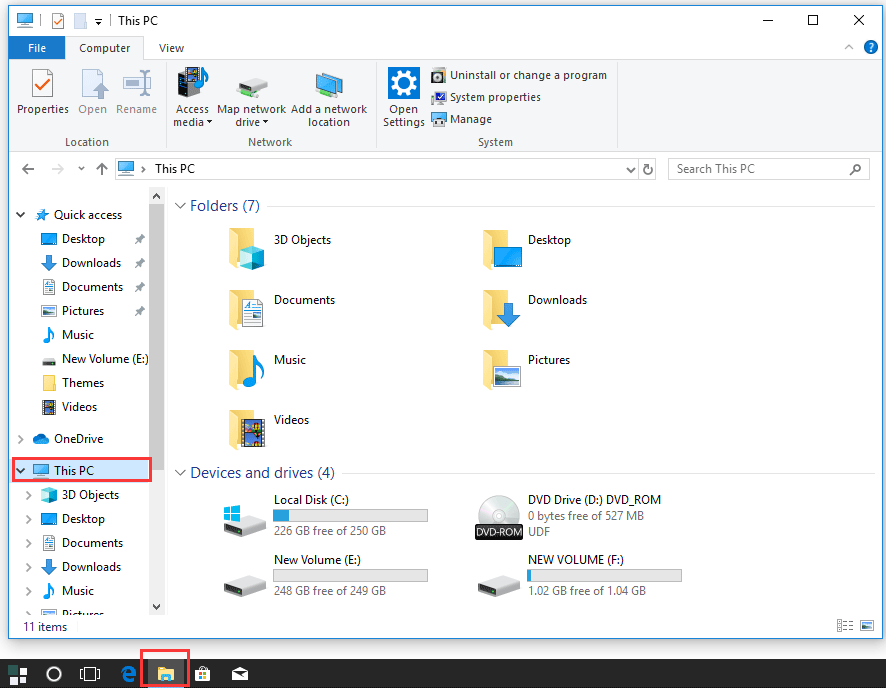Click navigation pane scrollbar down arrow
886x688 pixels.
coord(157,607)
